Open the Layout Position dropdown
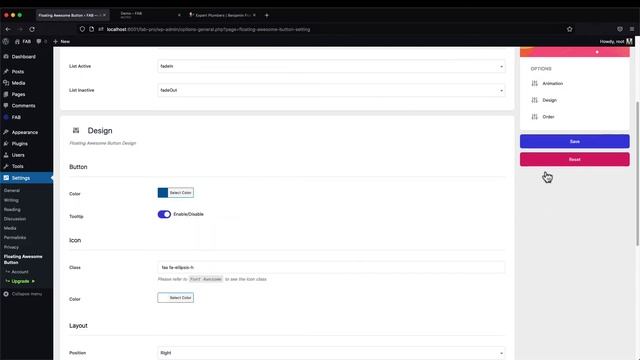This screenshot has height=360, width=640. pos(331,353)
